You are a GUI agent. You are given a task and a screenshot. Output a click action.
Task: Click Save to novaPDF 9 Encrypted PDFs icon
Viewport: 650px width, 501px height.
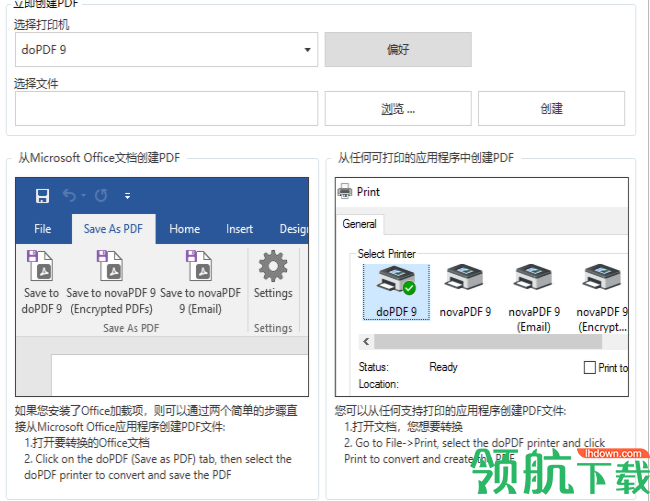pyautogui.click(x=110, y=266)
